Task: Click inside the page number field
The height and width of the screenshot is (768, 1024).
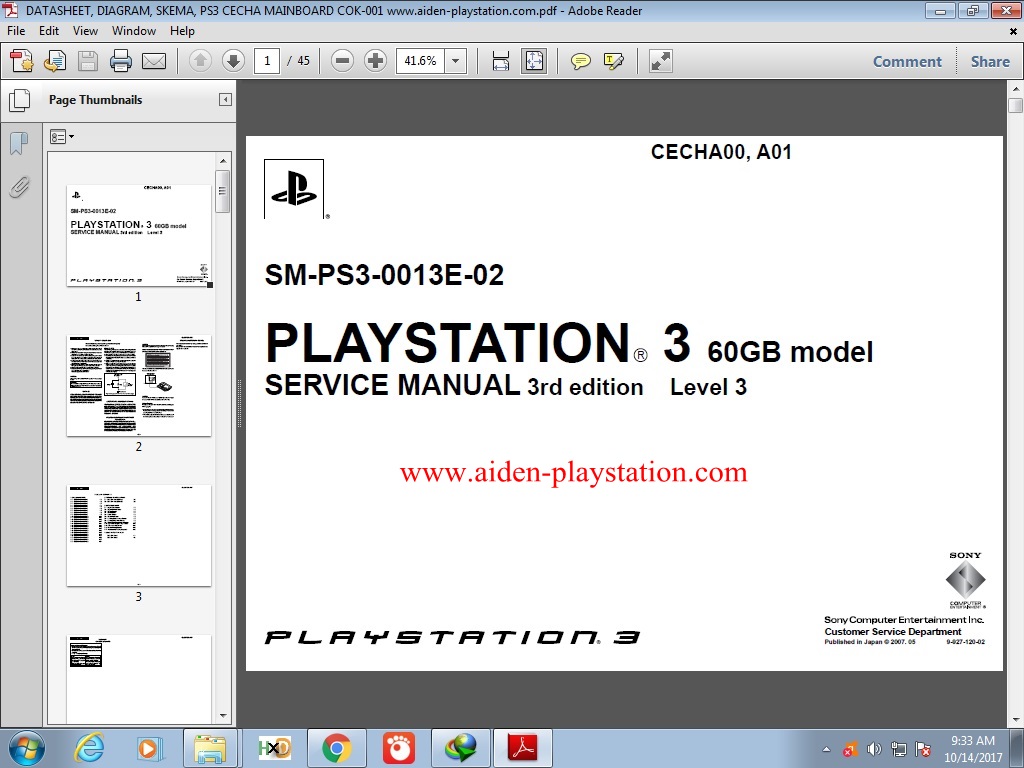Action: (x=267, y=61)
